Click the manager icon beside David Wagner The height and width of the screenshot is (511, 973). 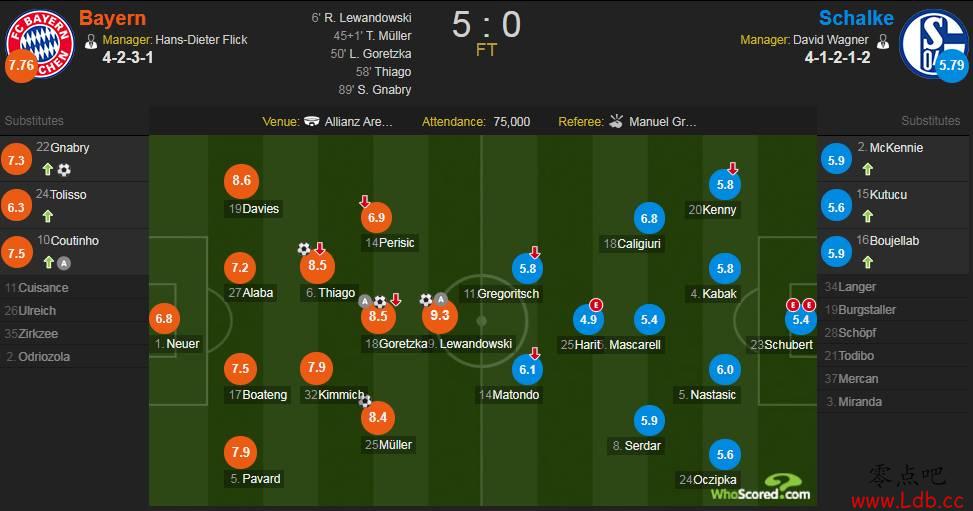(x=882, y=42)
